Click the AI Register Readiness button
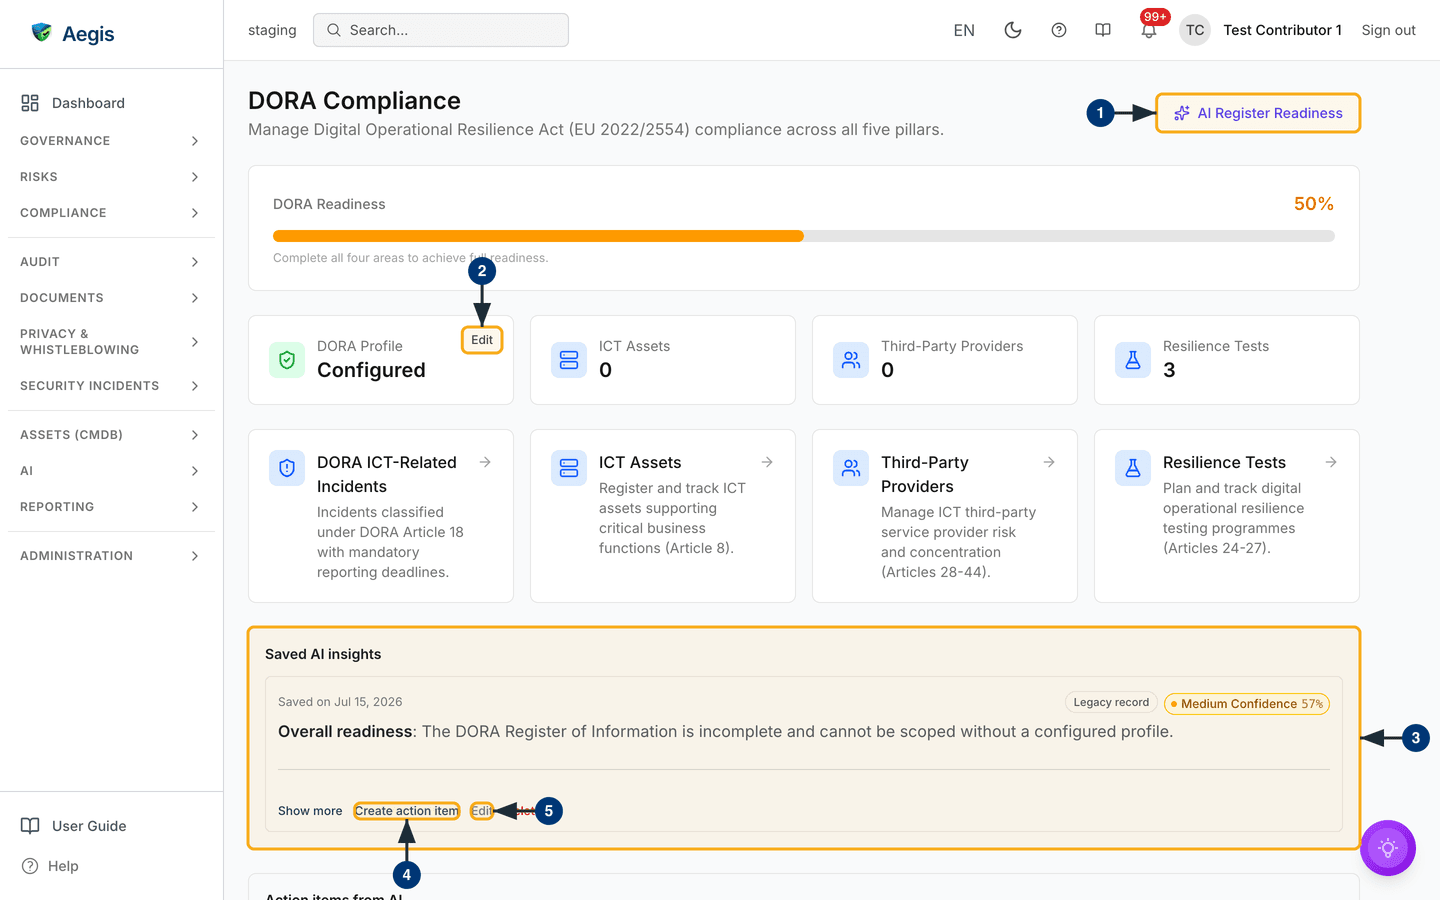Image resolution: width=1440 pixels, height=900 pixels. click(x=1258, y=113)
